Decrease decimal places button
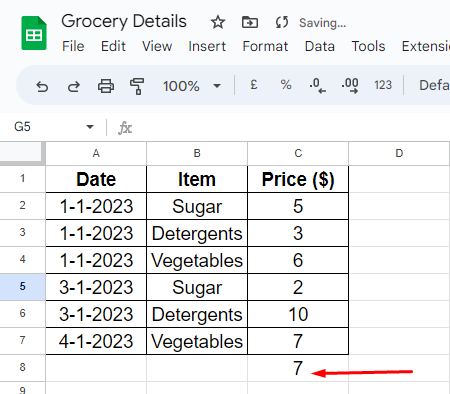Viewport: 450px width, 394px height. pyautogui.click(x=318, y=85)
